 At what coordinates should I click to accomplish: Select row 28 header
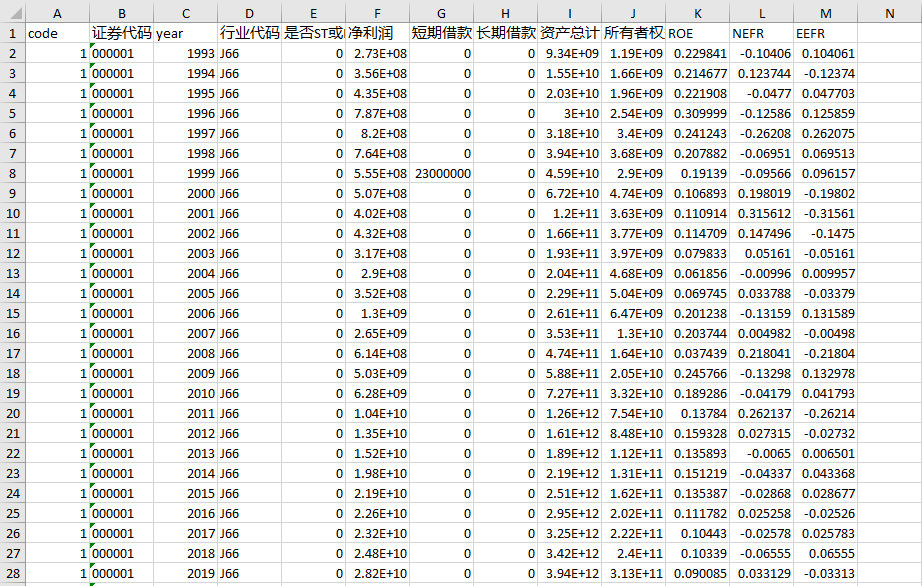(x=13, y=573)
